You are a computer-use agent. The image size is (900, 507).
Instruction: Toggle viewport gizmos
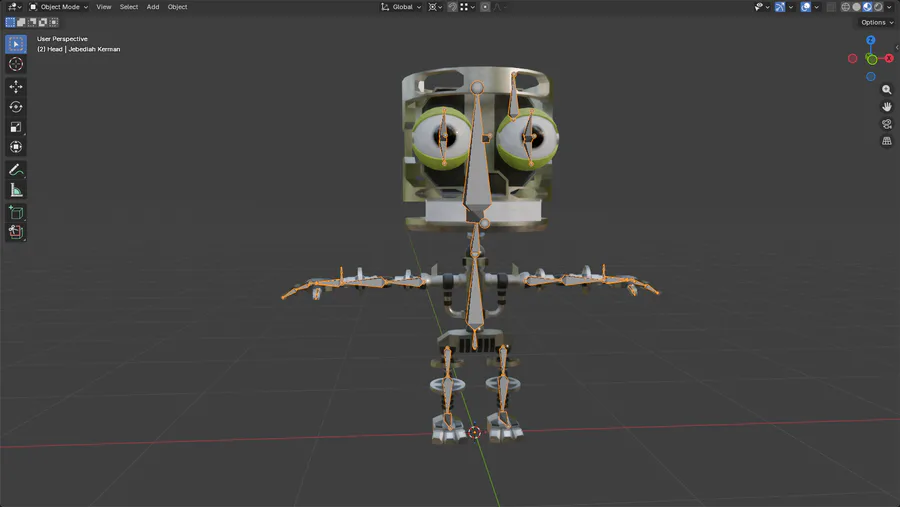point(780,7)
